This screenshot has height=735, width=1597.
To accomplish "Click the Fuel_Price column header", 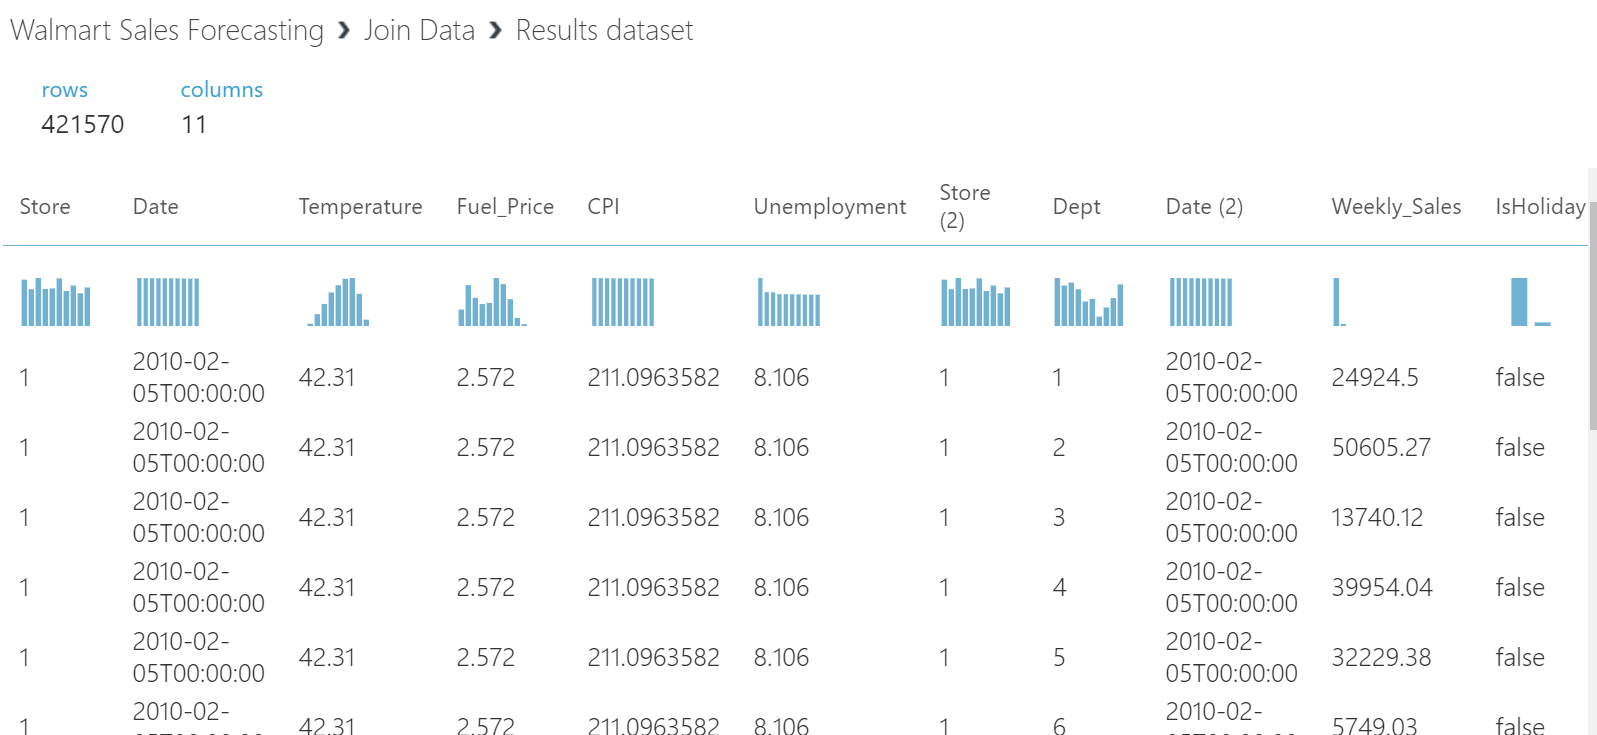I will click(505, 207).
